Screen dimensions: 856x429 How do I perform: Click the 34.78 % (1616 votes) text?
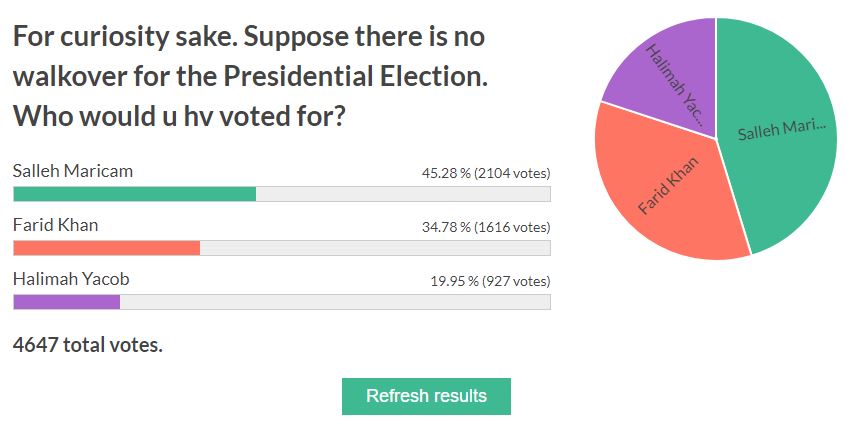click(485, 227)
